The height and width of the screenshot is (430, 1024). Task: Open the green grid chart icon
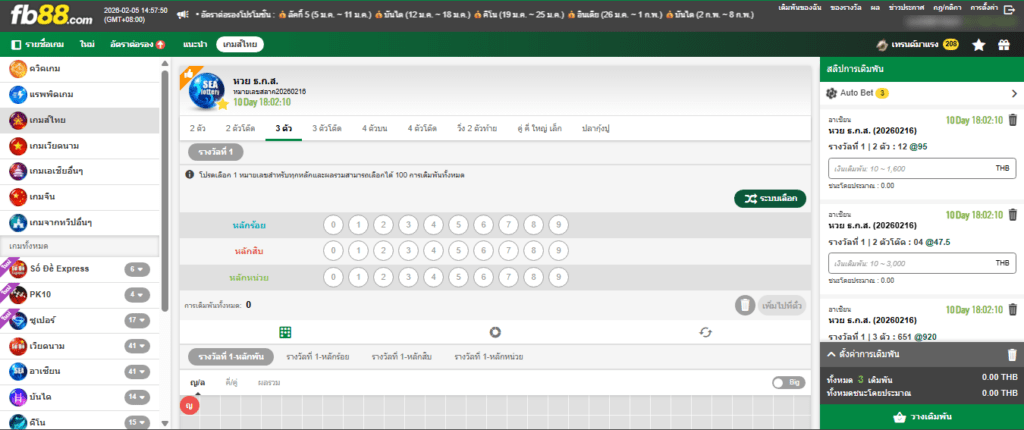[285, 332]
